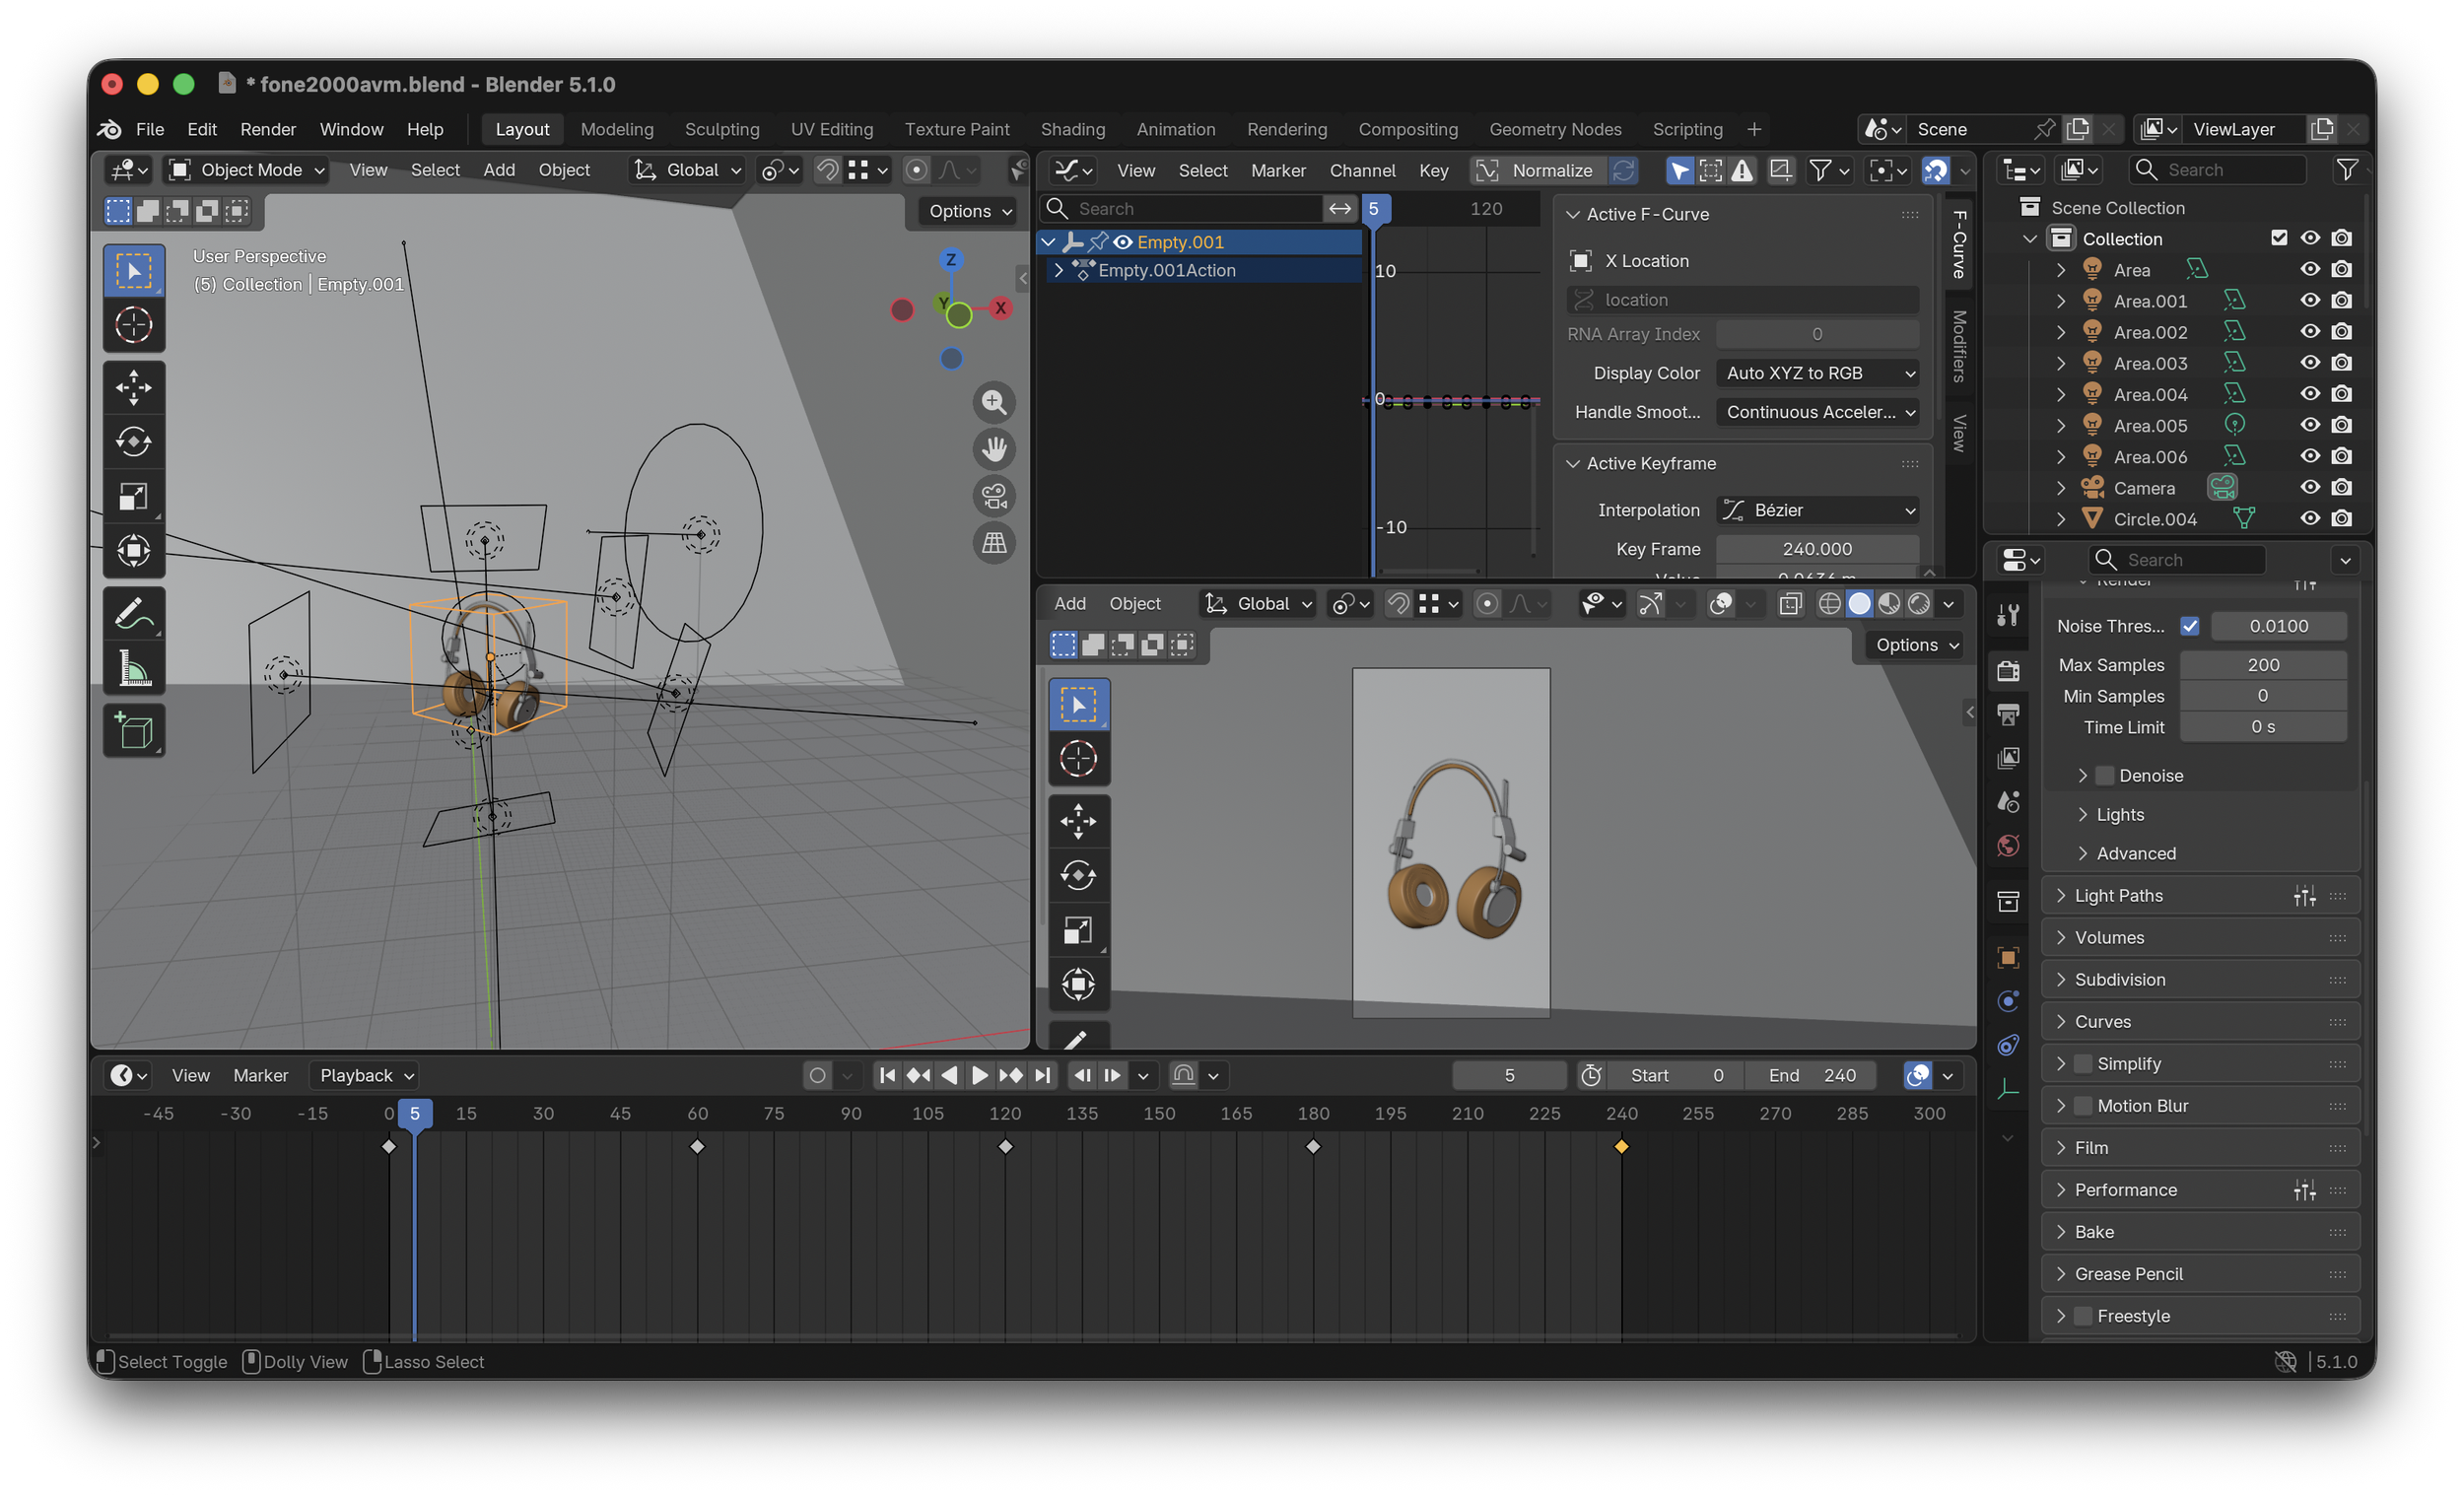Open the Render properties tab

(x=2007, y=671)
